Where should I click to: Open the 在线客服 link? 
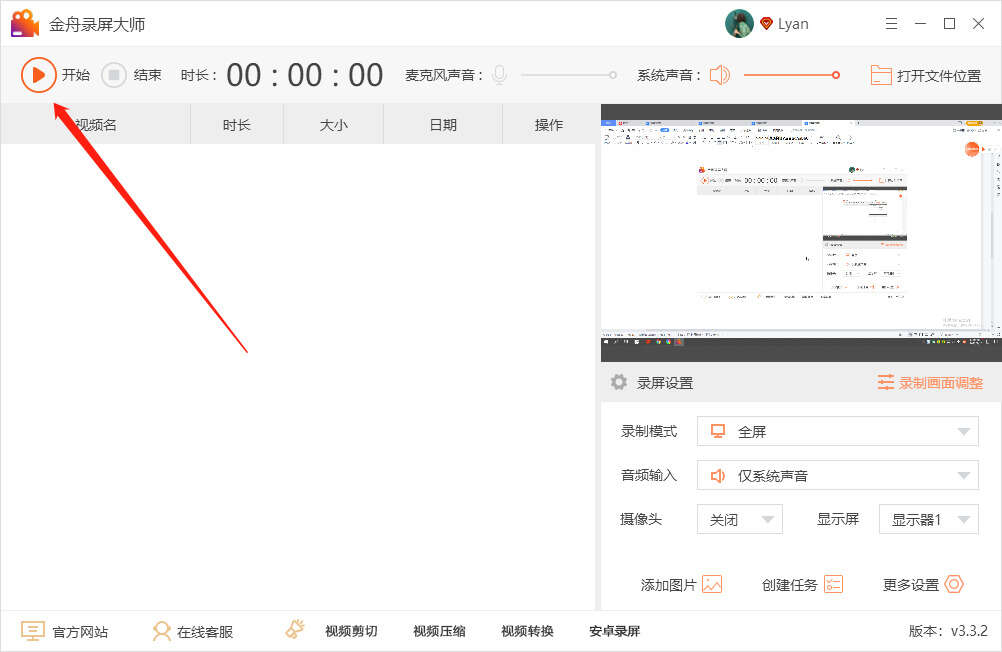[205, 632]
